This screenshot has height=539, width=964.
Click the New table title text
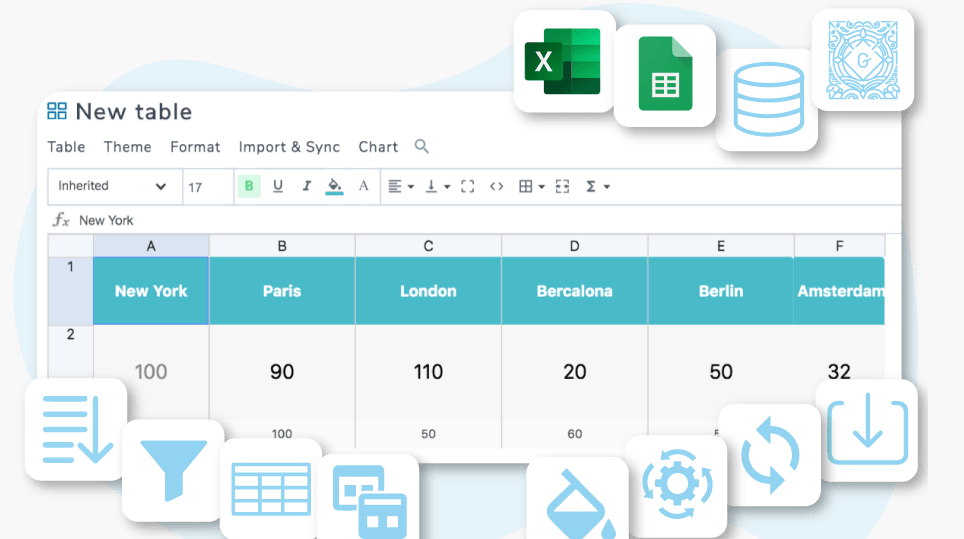133,112
